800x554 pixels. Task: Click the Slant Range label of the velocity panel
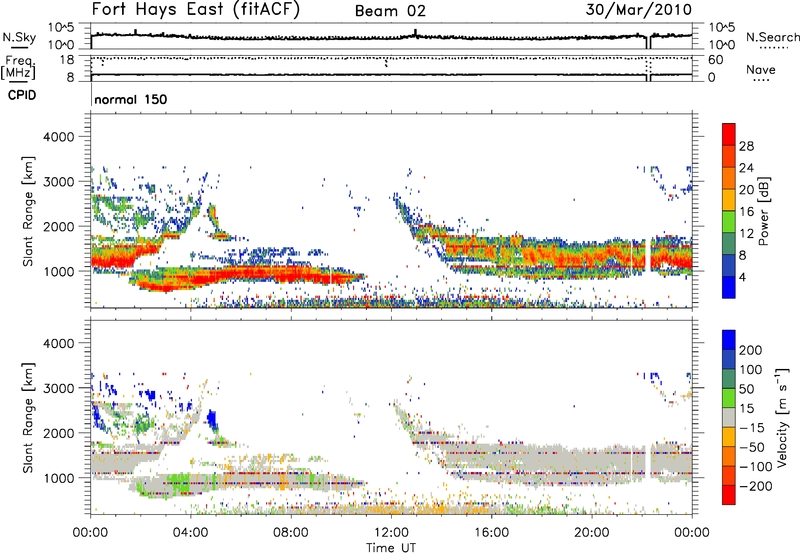pyautogui.click(x=28, y=418)
